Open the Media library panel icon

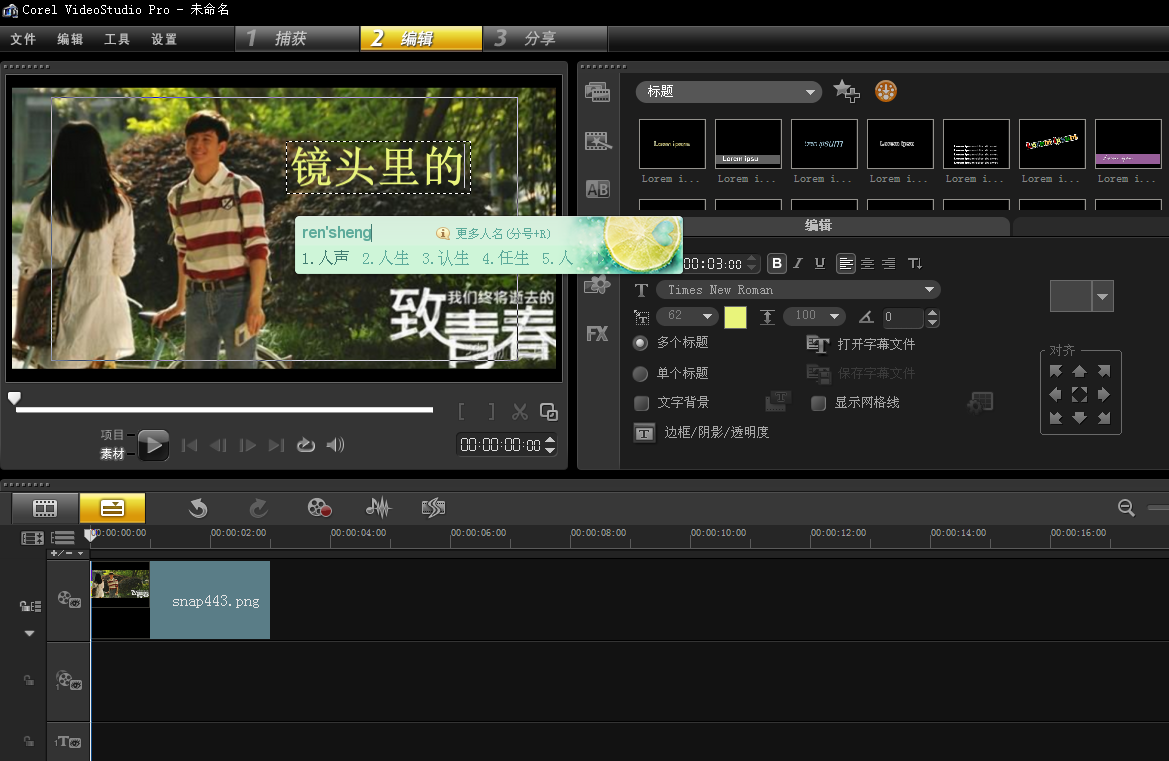coord(597,92)
